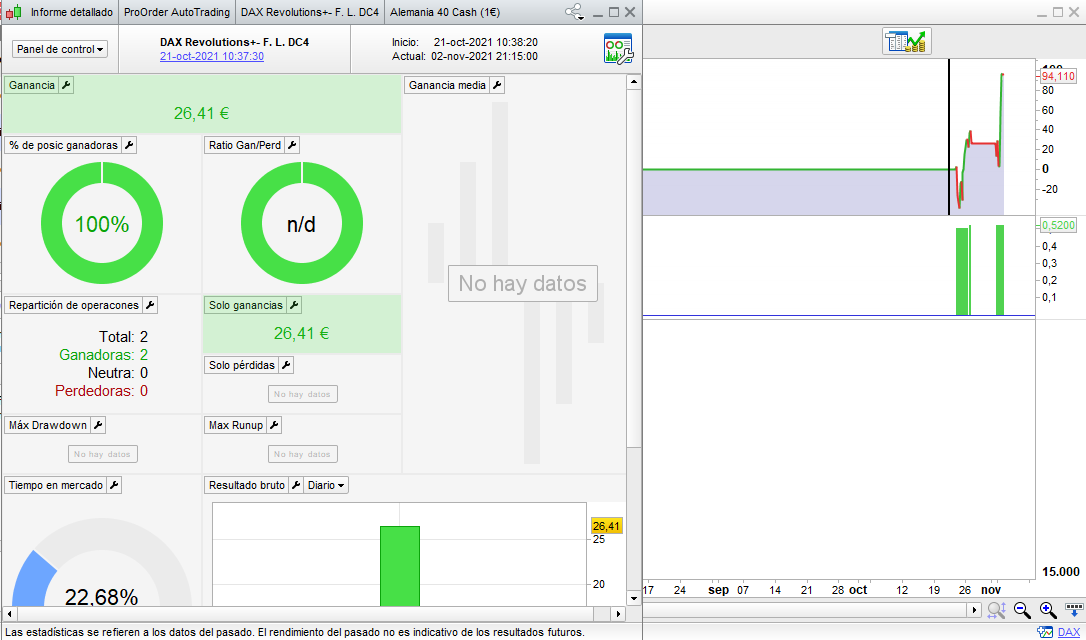Click the Total: 2 row

tap(123, 337)
